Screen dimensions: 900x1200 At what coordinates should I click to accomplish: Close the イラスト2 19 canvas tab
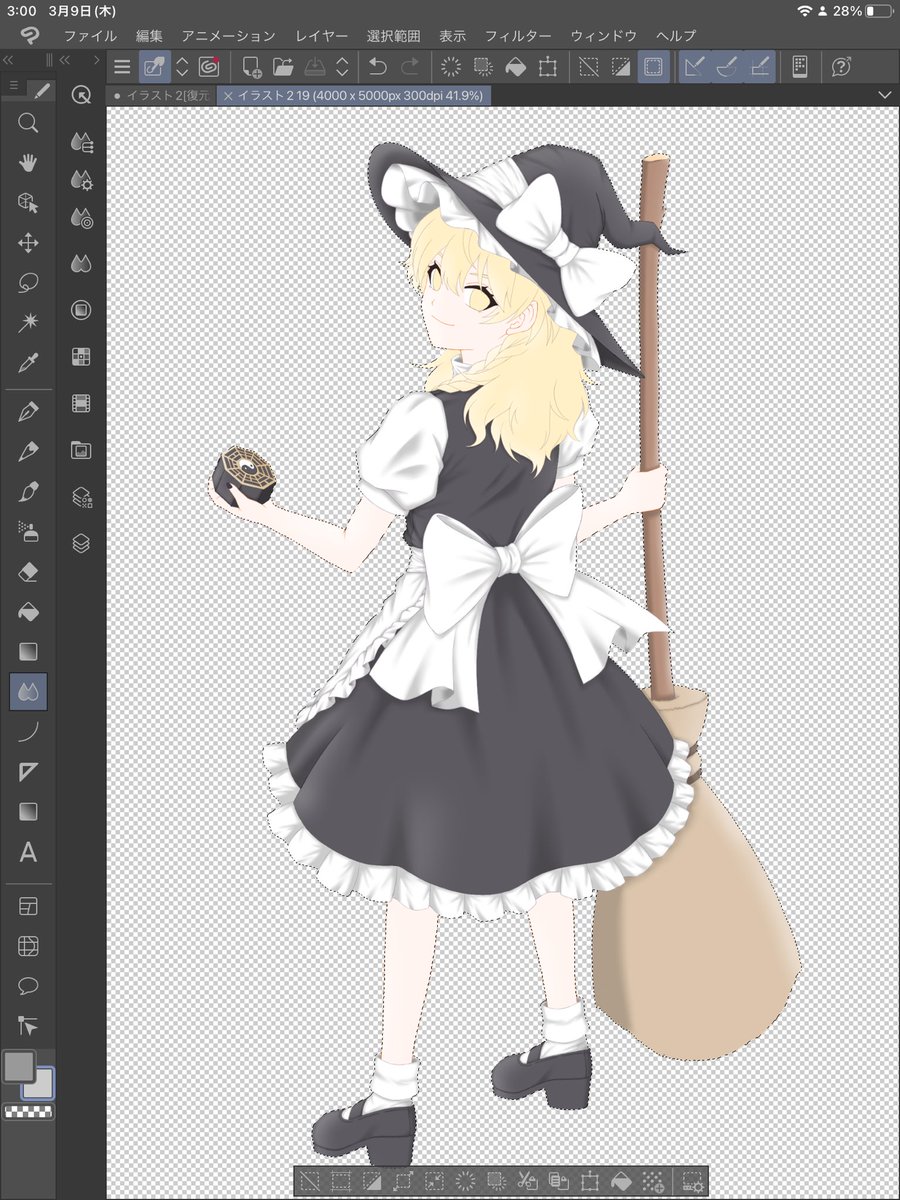click(228, 96)
